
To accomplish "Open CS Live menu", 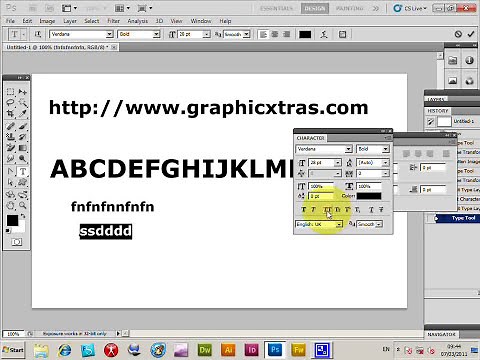I will click(410, 8).
